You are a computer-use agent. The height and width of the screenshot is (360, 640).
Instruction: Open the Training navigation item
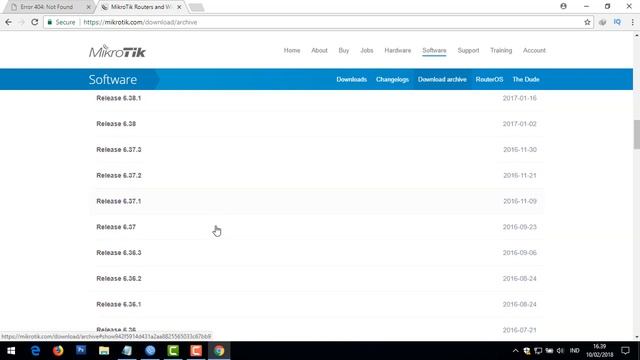[x=501, y=51]
